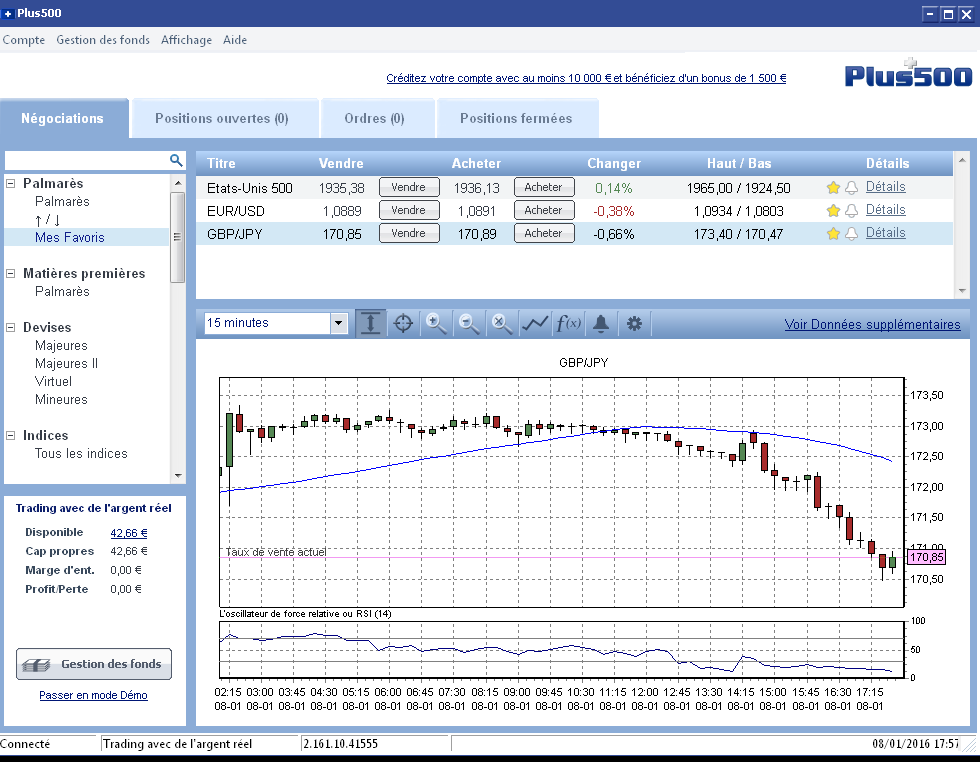Focus the instrument search field
Viewport: 980px width, 762px height.
(88, 161)
